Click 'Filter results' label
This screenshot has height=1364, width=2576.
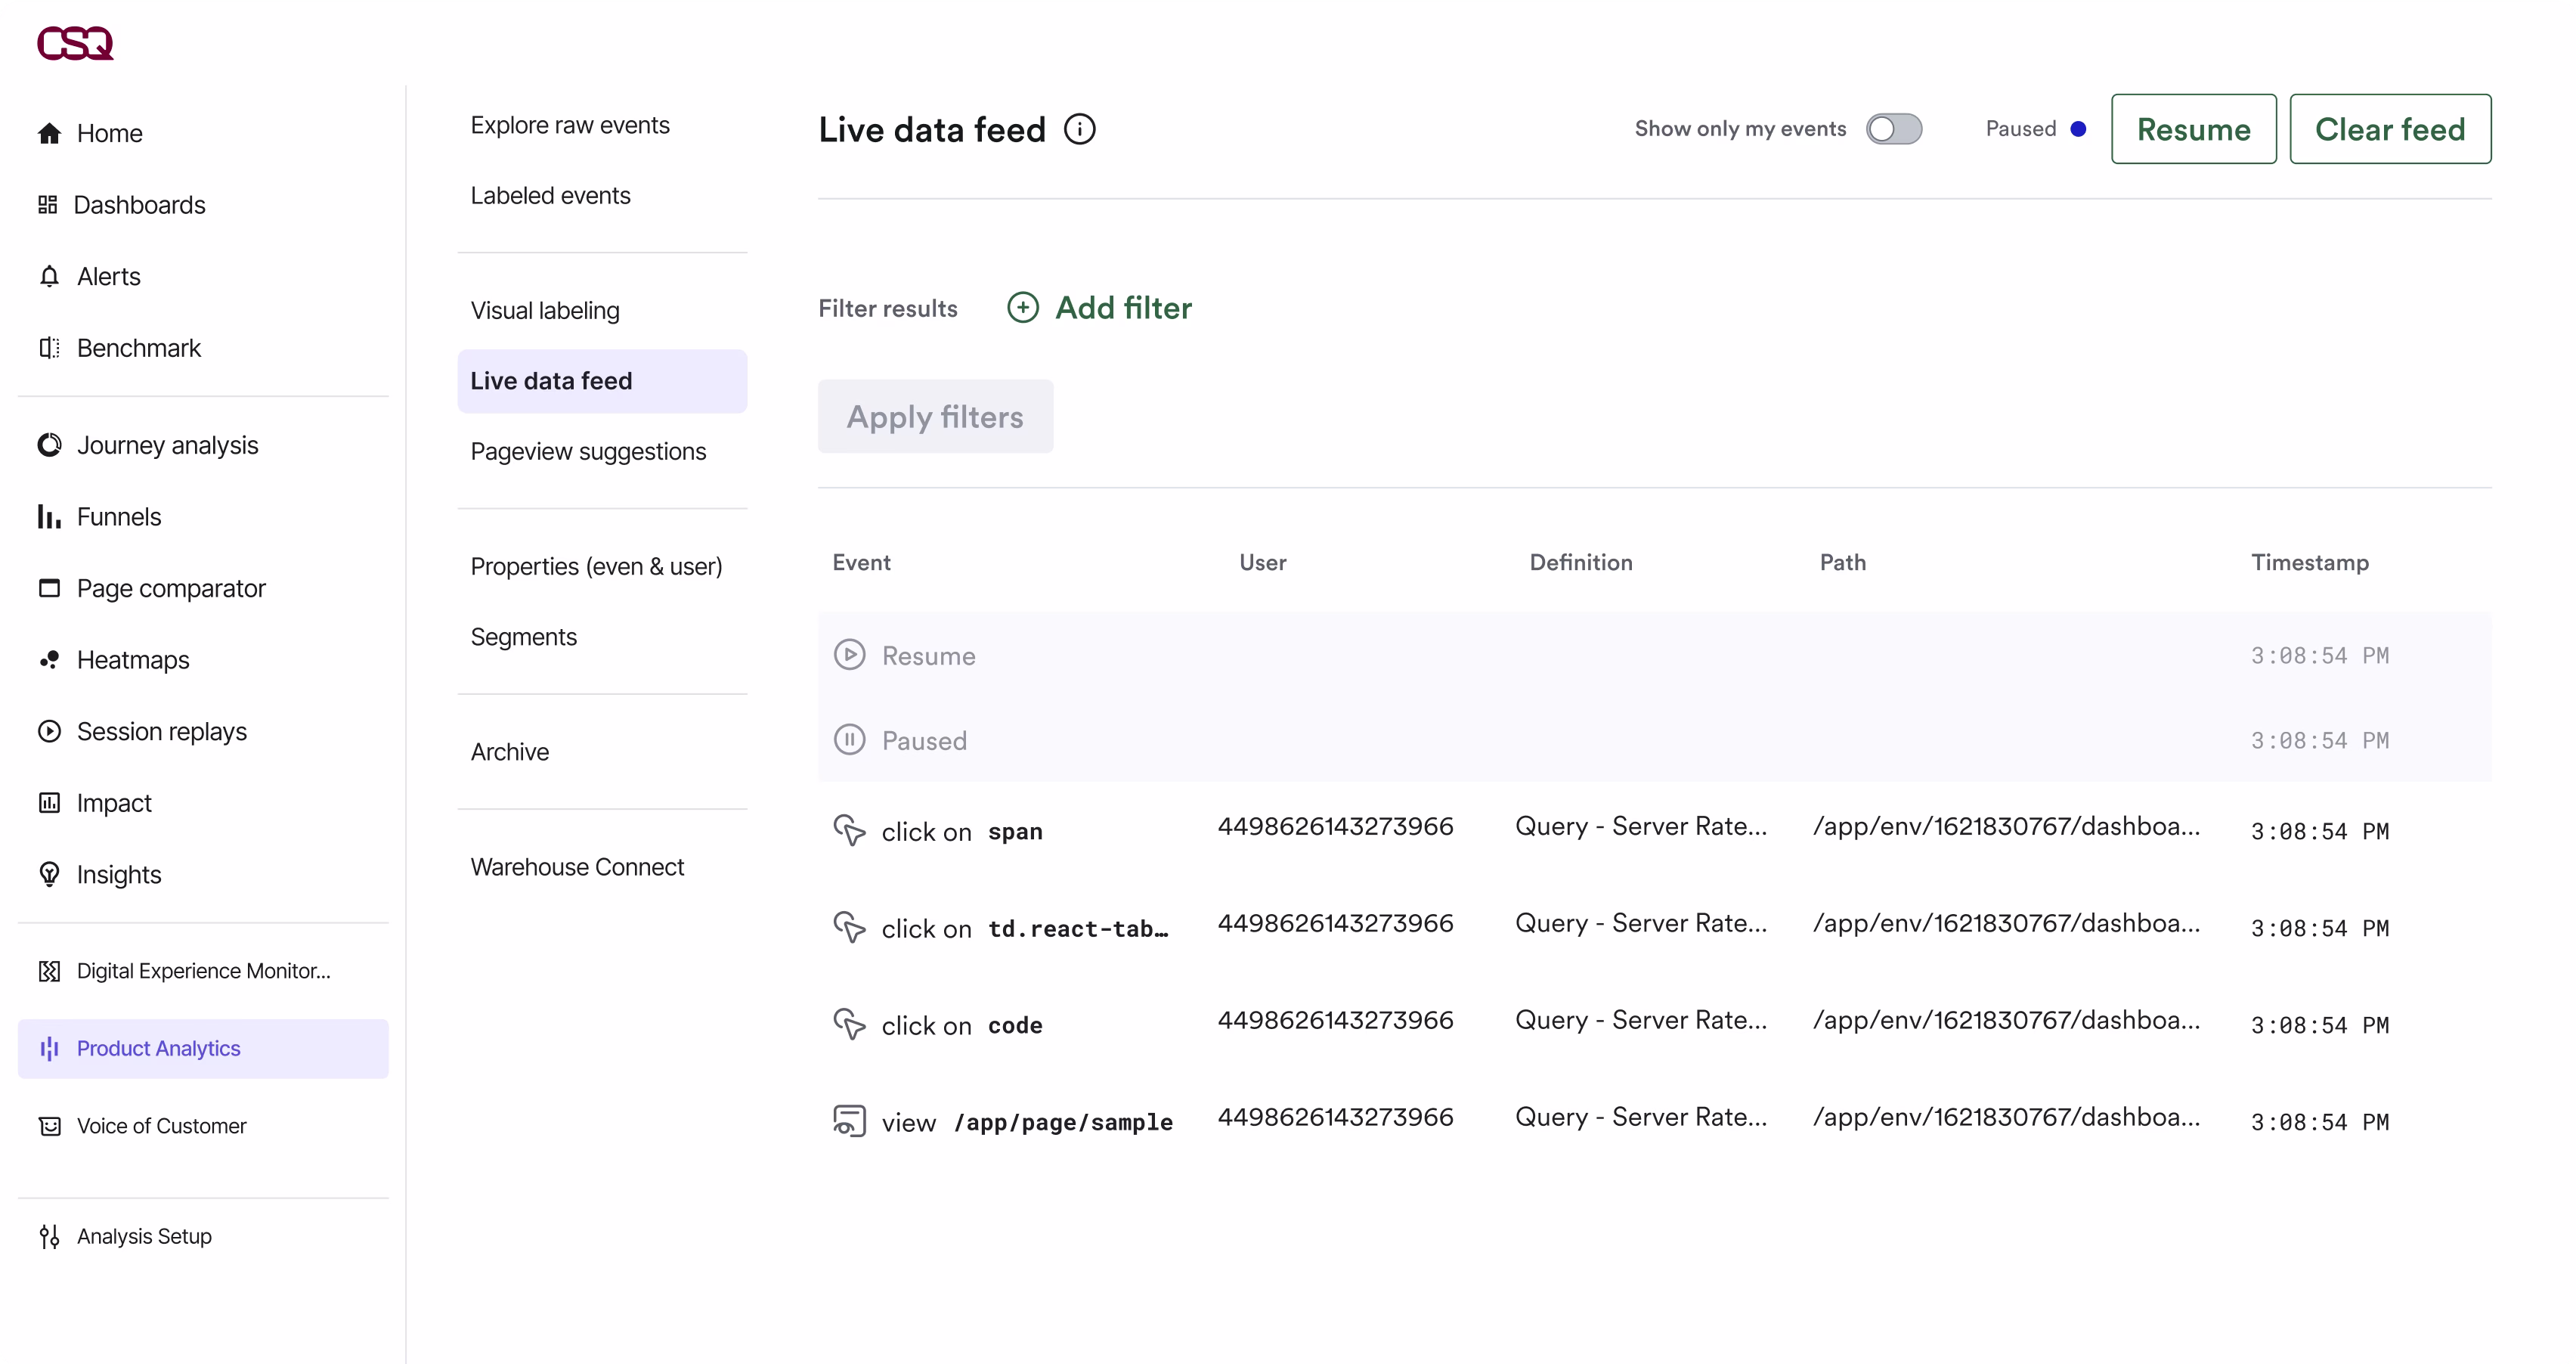pyautogui.click(x=888, y=308)
